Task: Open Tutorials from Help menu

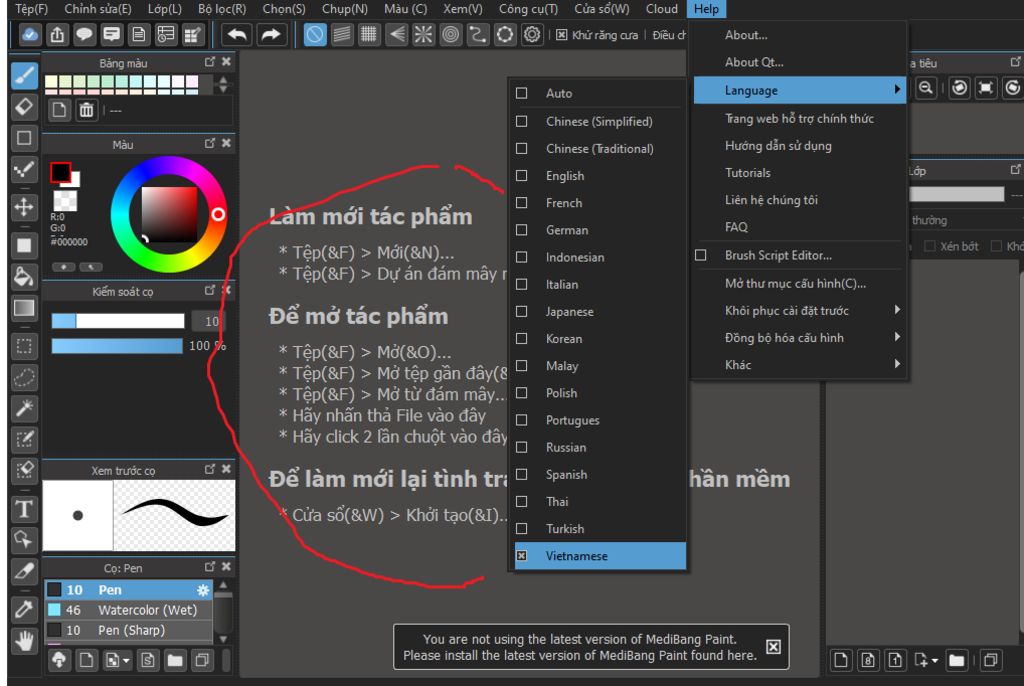Action: pyautogui.click(x=799, y=172)
